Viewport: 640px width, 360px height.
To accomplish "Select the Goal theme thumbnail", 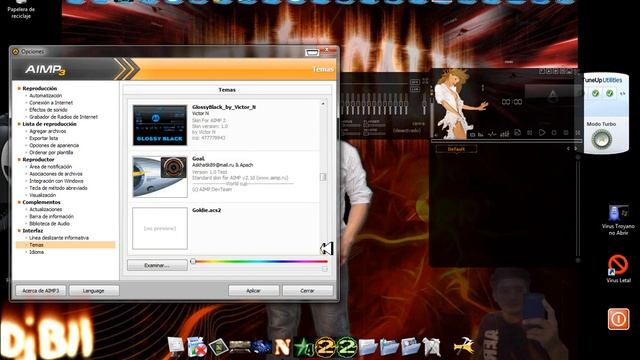I will [160, 177].
